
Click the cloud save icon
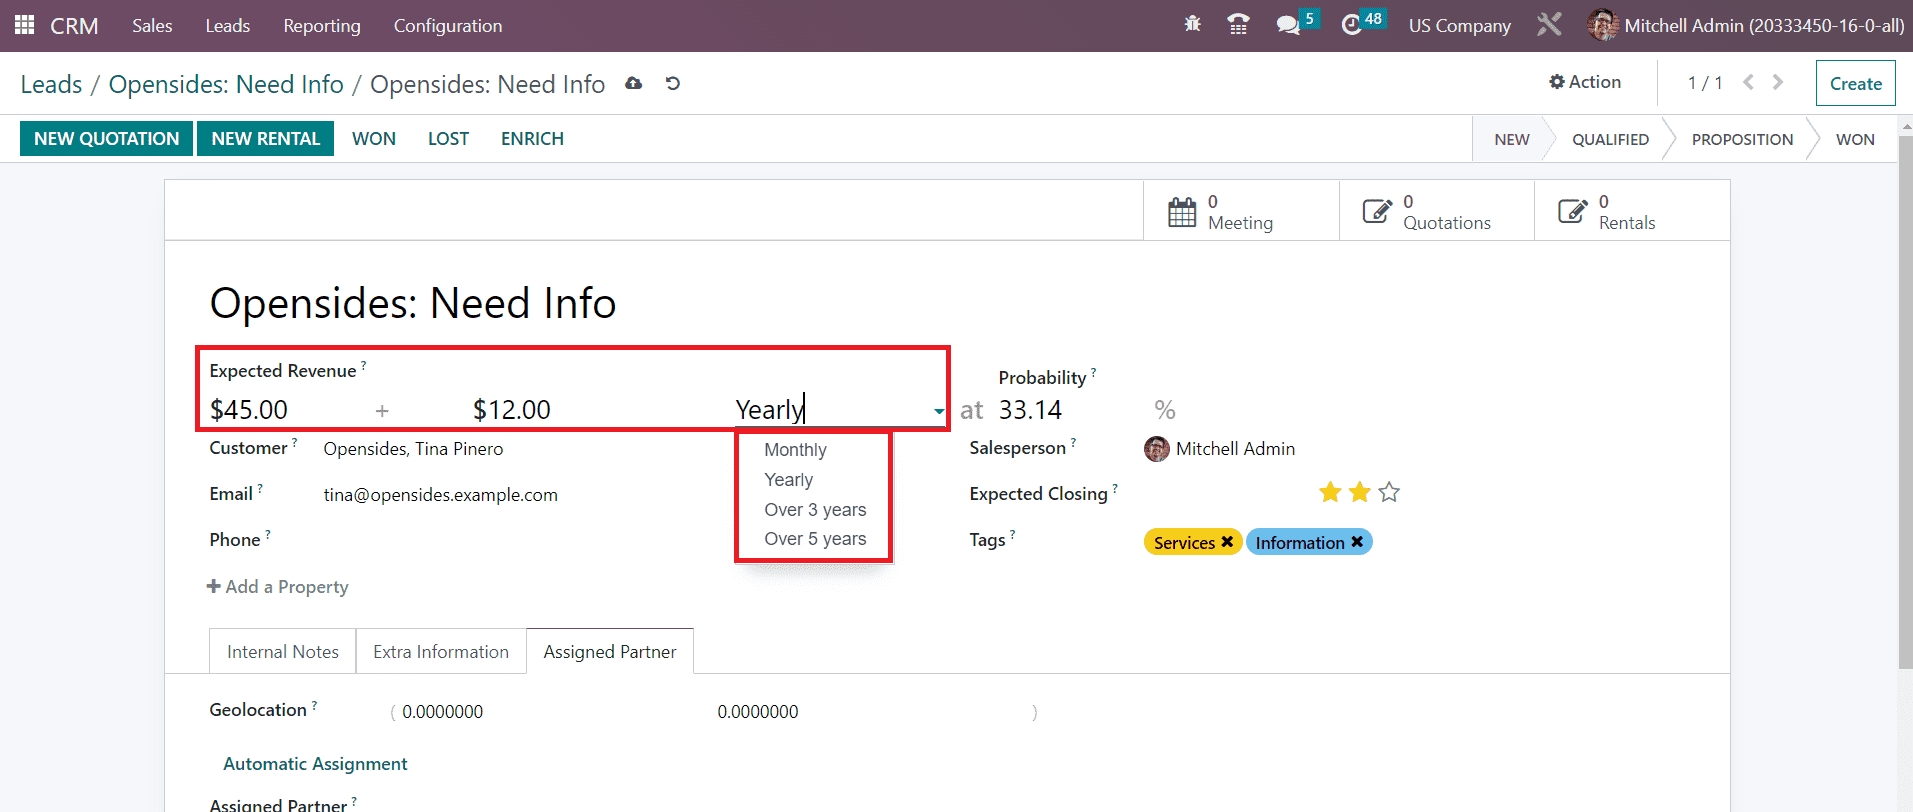(x=634, y=84)
